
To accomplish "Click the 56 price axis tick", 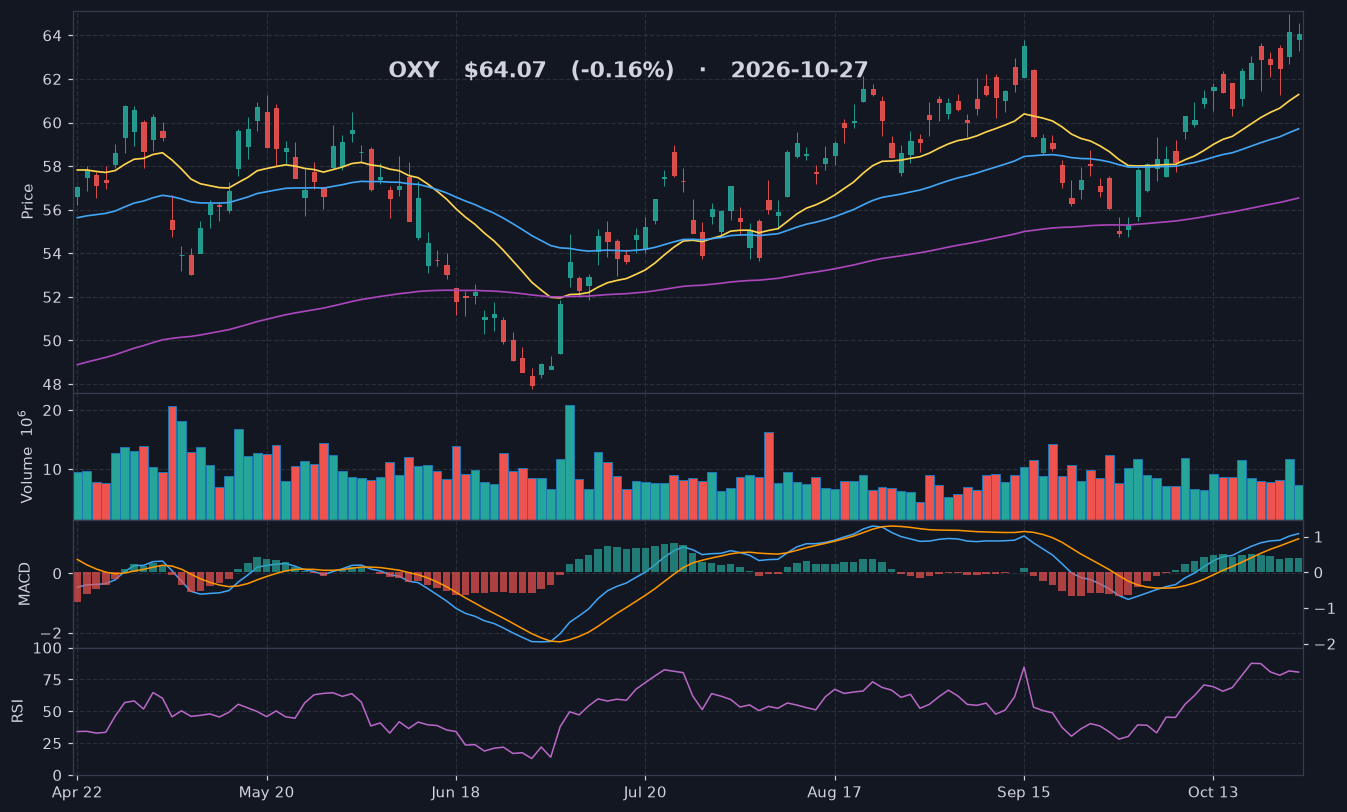I will (x=52, y=210).
